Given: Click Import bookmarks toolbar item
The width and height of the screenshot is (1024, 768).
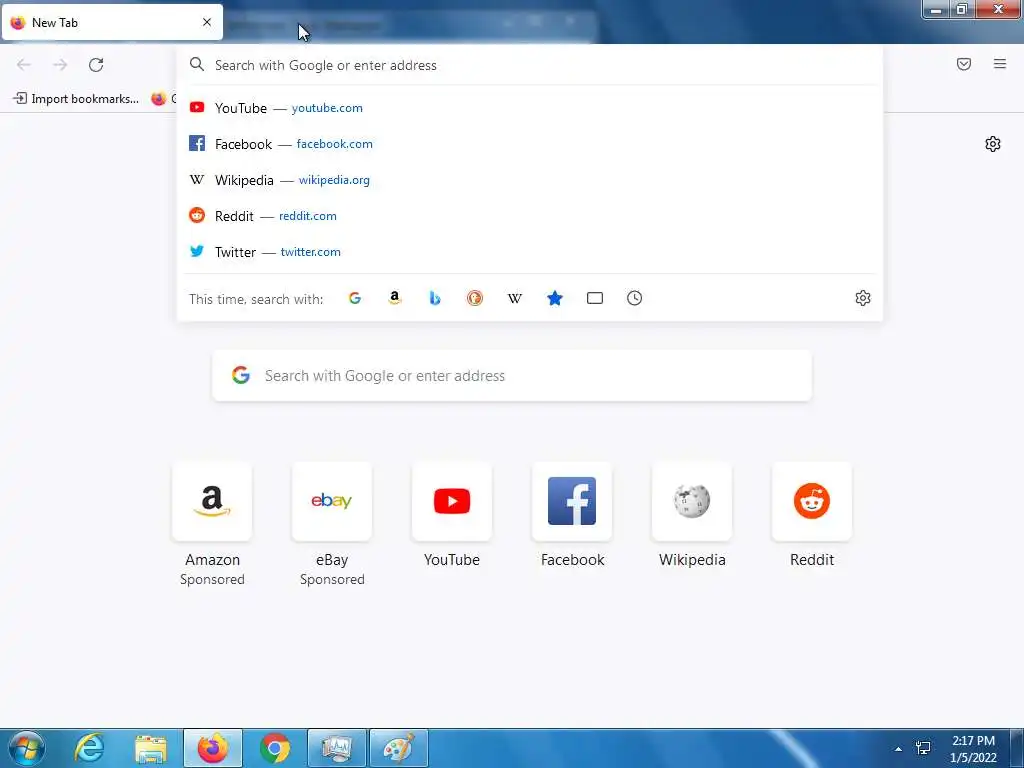Looking at the screenshot, I should pyautogui.click(x=76, y=99).
